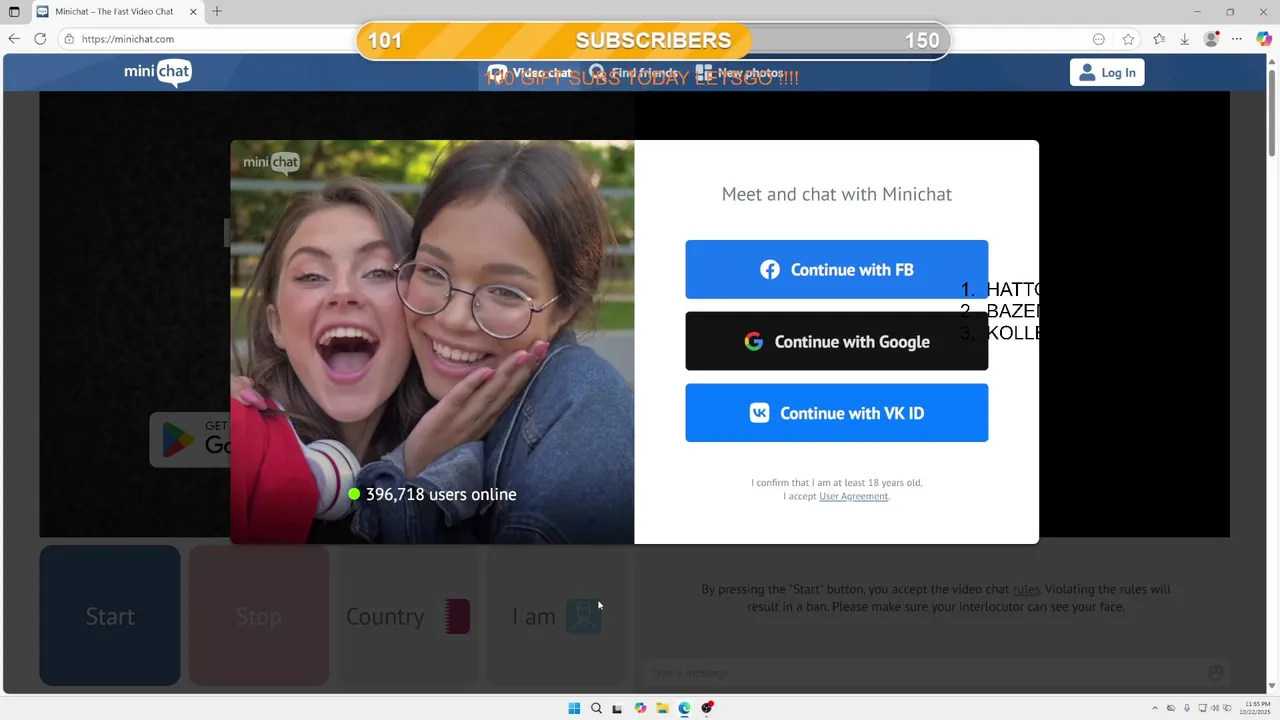Switch to Microsoft Edge on taskbar
Viewport: 1280px width, 720px height.
point(684,708)
